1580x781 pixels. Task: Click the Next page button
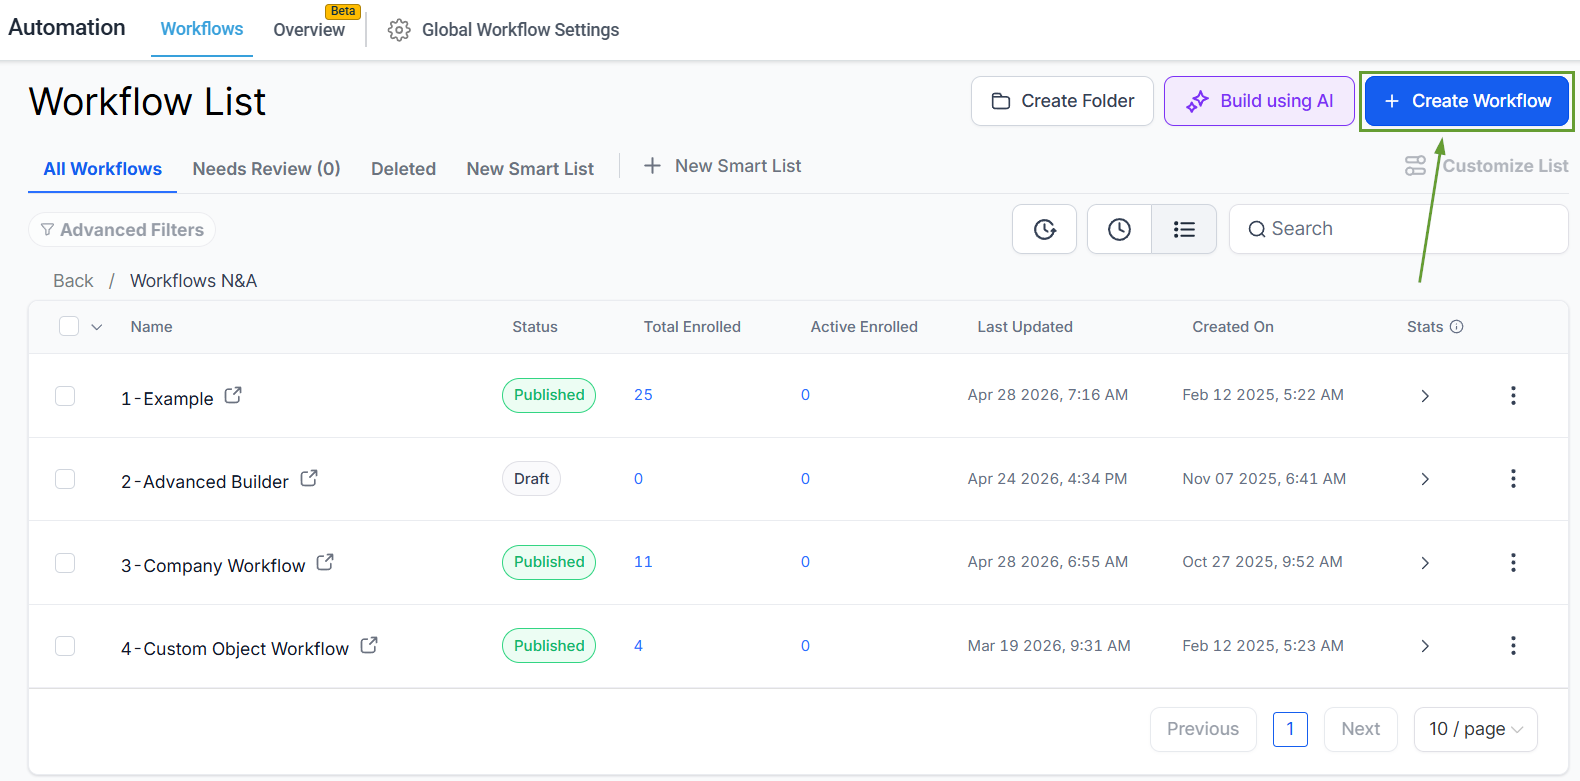tap(1361, 729)
